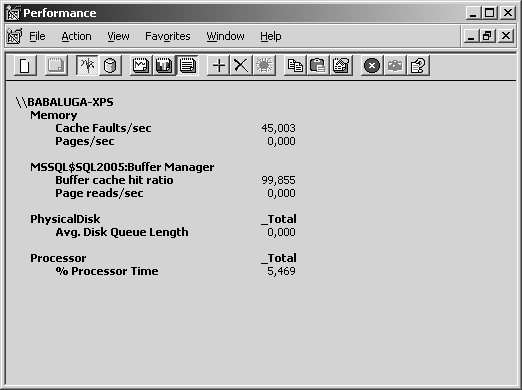522x390 pixels.
Task: Click the Memory object heading
Action: click(54, 115)
